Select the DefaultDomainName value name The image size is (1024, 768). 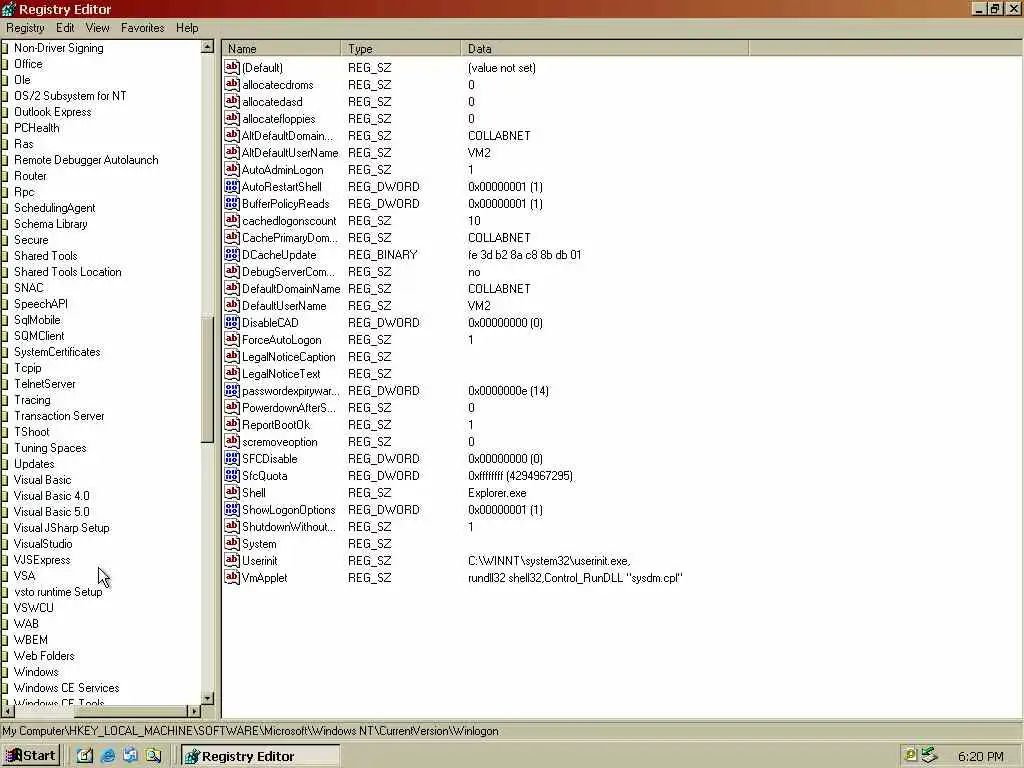point(291,289)
